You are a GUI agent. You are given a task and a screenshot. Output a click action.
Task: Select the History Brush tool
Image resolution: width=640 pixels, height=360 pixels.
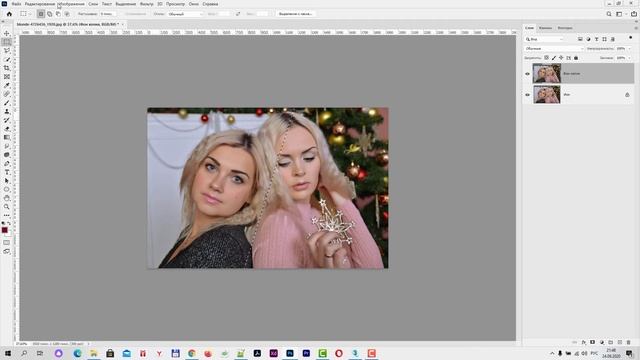(7, 120)
